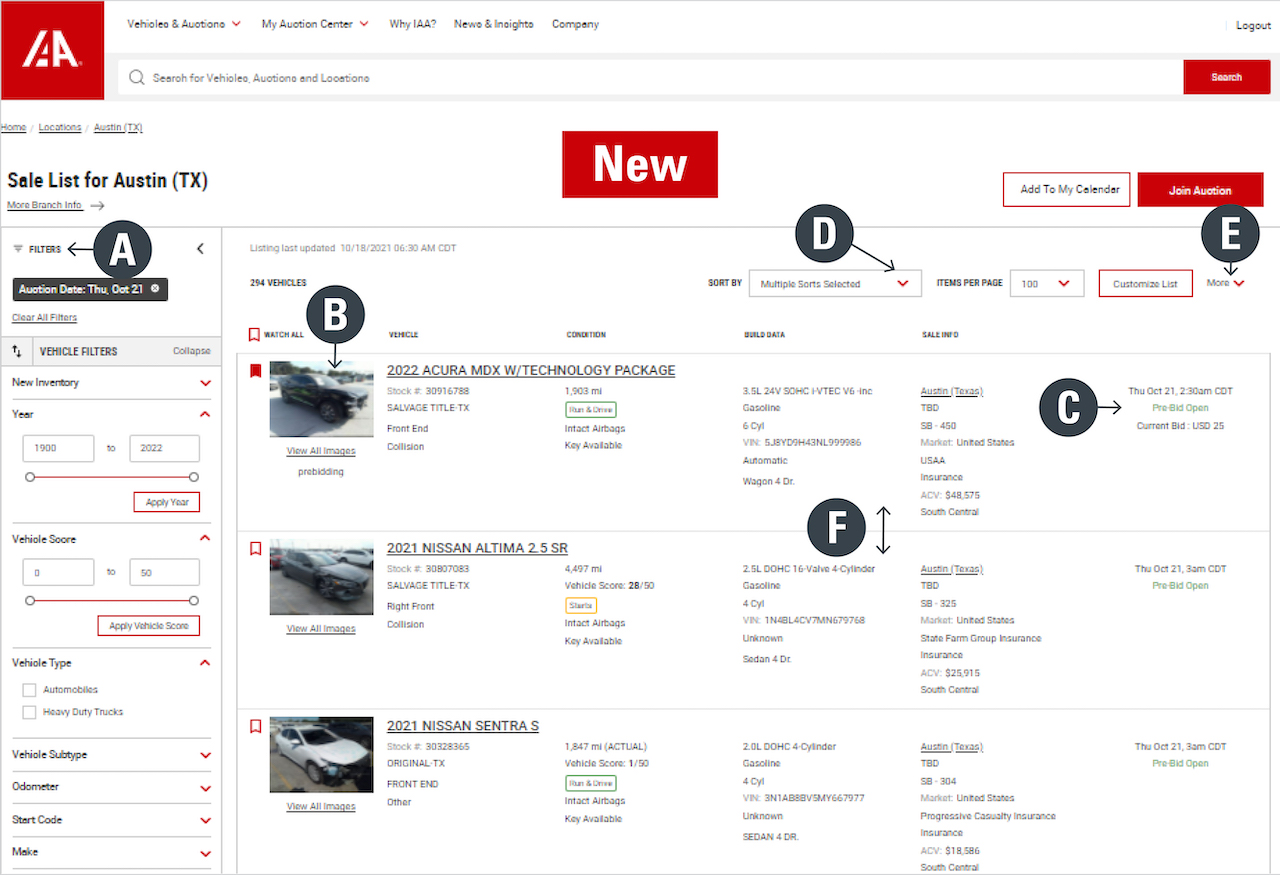Open the More dropdown
Screen dimensions: 1280x875
pyautogui.click(x=1225, y=283)
